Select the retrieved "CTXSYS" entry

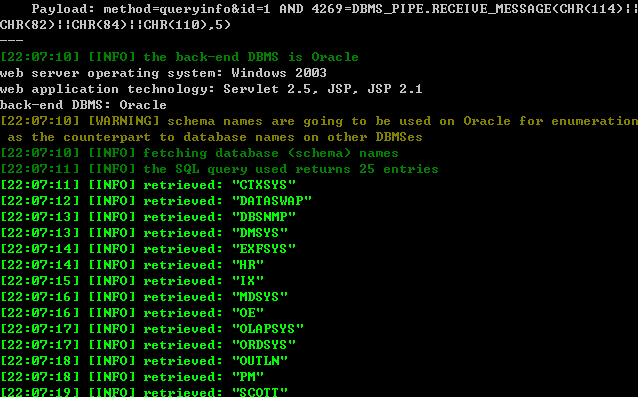pos(148,185)
